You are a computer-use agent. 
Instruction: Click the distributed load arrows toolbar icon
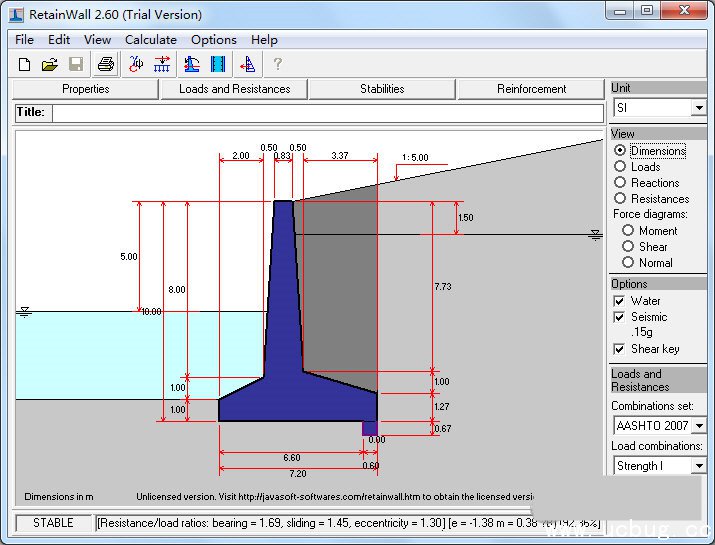161,65
